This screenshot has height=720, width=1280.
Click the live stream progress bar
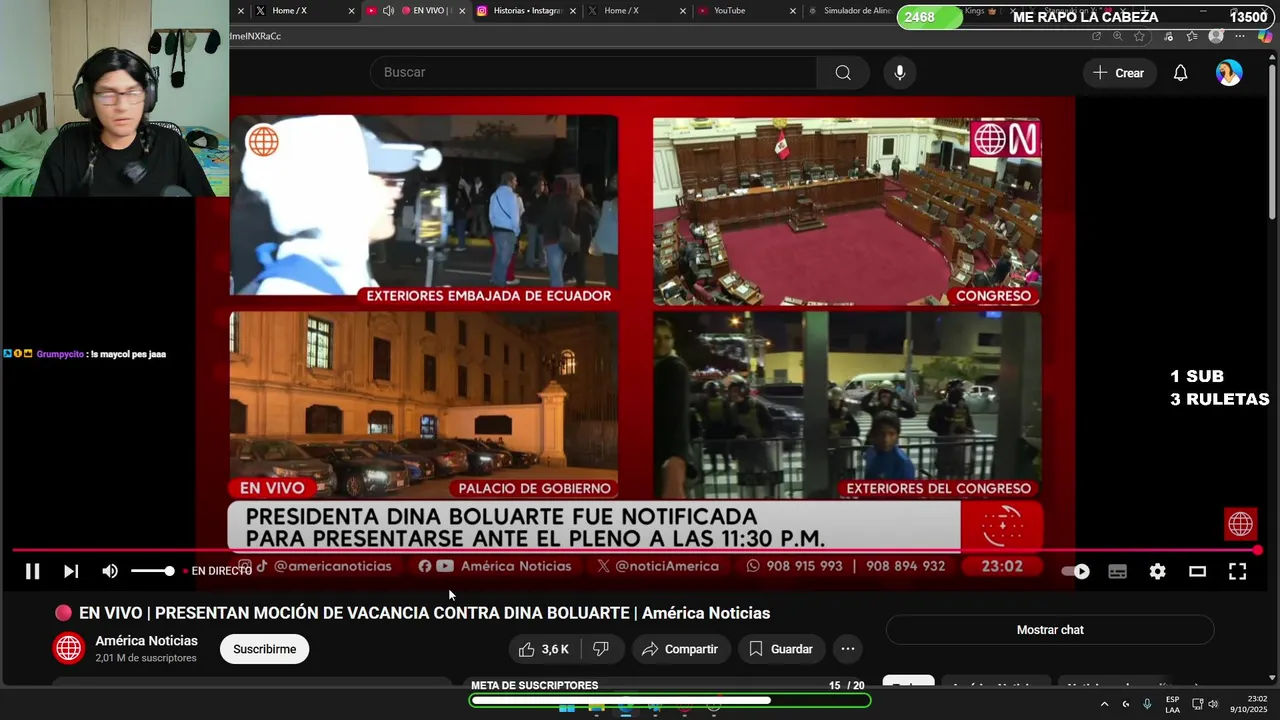635,550
